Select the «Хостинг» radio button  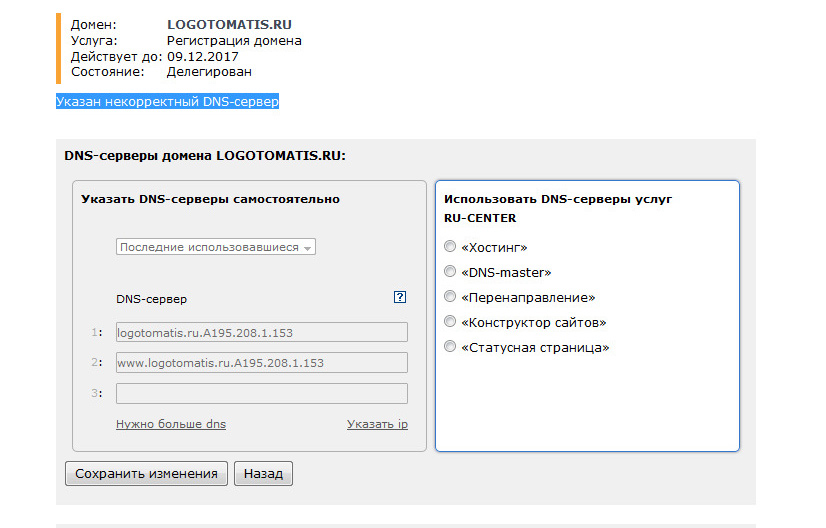450,246
